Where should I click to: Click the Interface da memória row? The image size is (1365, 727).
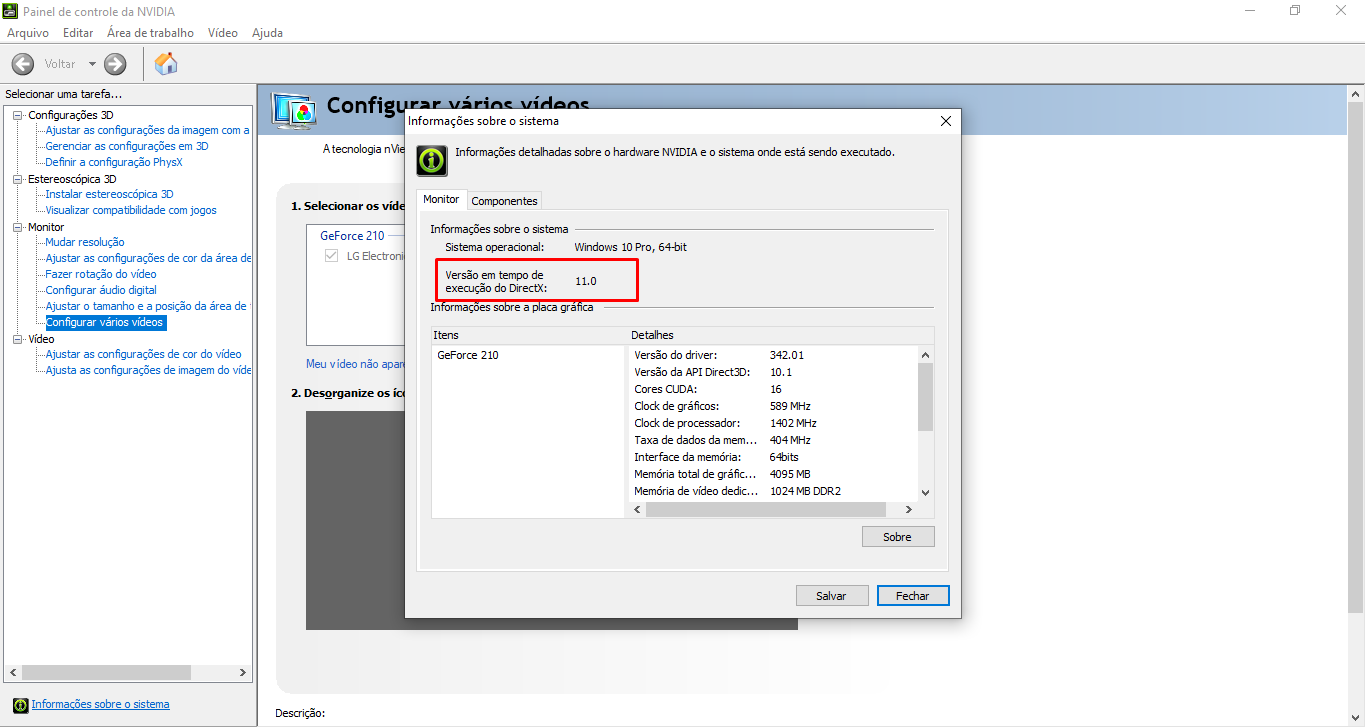[x=773, y=457]
